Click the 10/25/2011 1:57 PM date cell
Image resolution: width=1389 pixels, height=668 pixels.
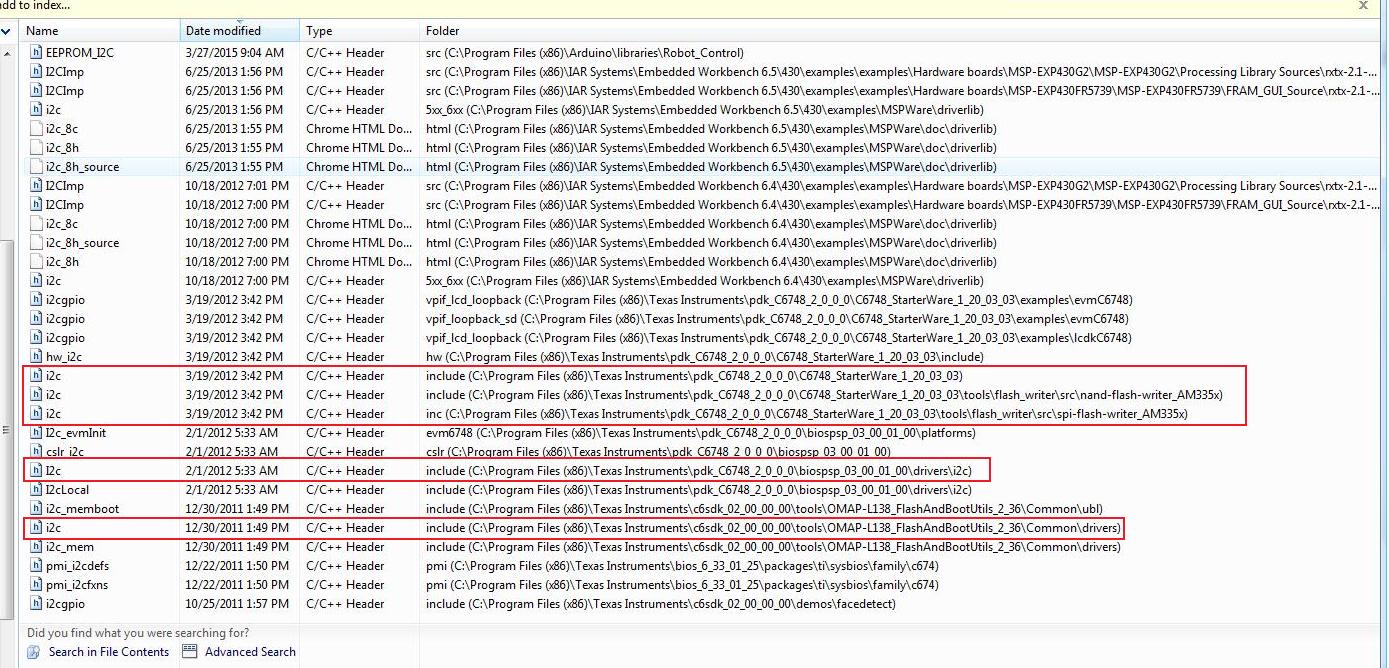point(237,603)
